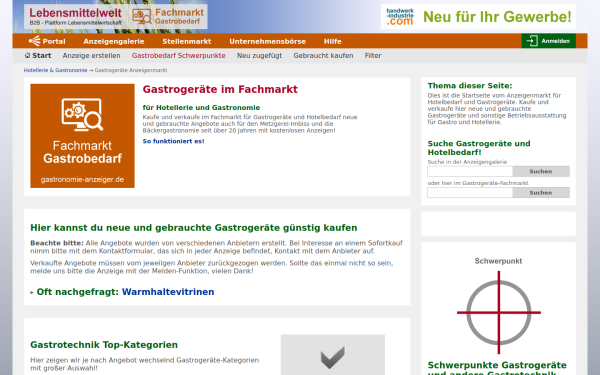The width and height of the screenshot is (600, 375).
Task: Go to Start with the home icon
Action: [38, 55]
